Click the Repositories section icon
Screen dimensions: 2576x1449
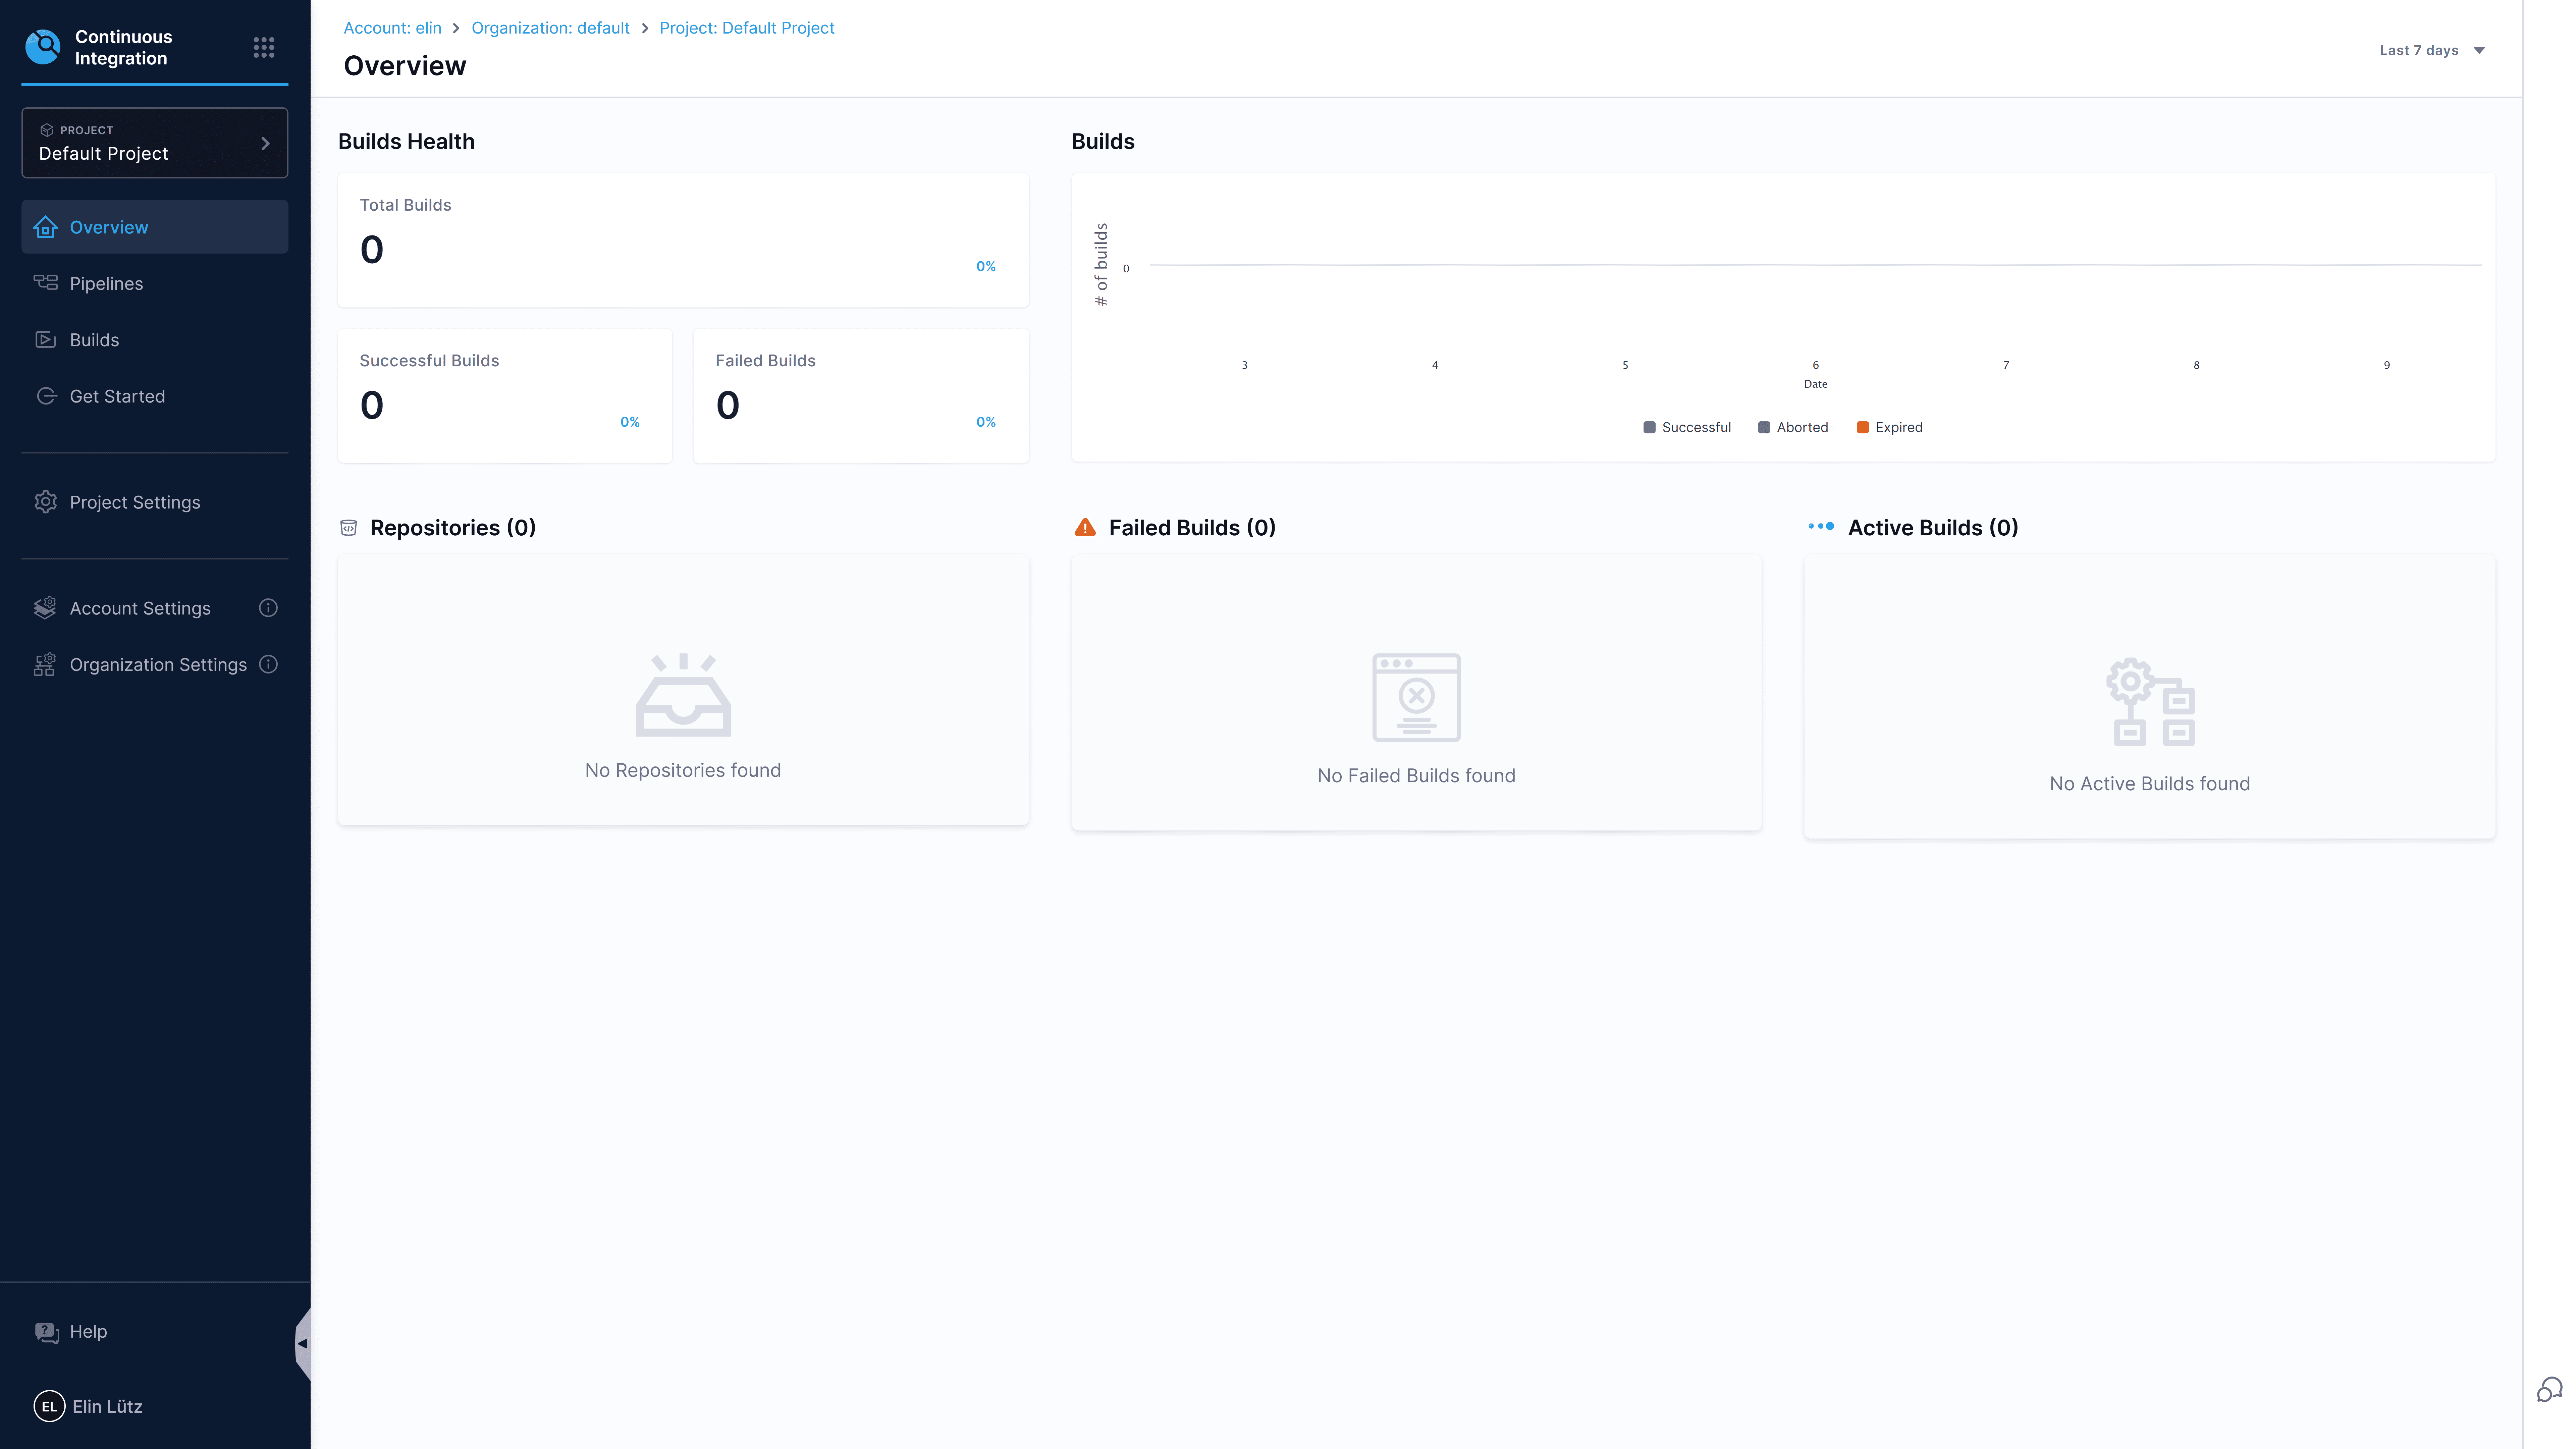[x=348, y=528]
